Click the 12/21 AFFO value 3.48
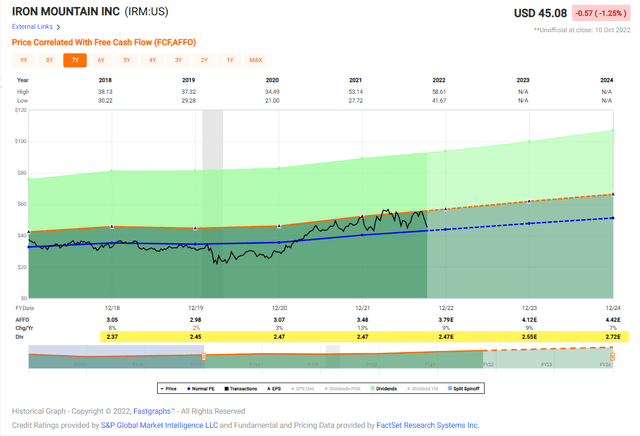Screen dimensions: 640x436 click(362, 320)
